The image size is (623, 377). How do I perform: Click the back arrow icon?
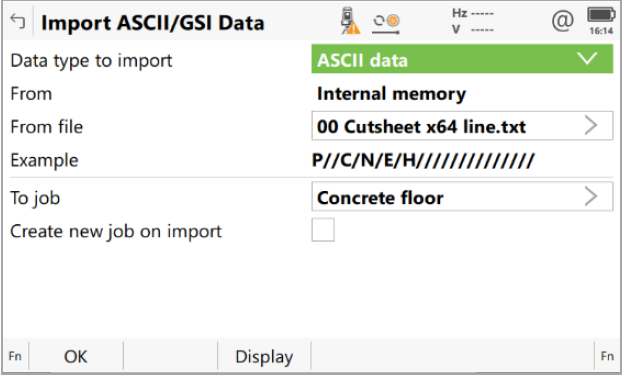[17, 21]
